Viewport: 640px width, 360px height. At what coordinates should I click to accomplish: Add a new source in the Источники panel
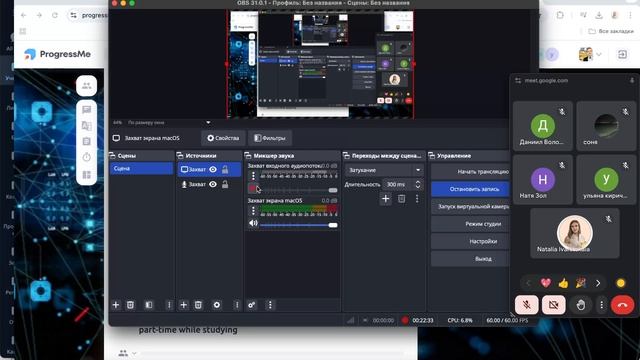(184, 305)
